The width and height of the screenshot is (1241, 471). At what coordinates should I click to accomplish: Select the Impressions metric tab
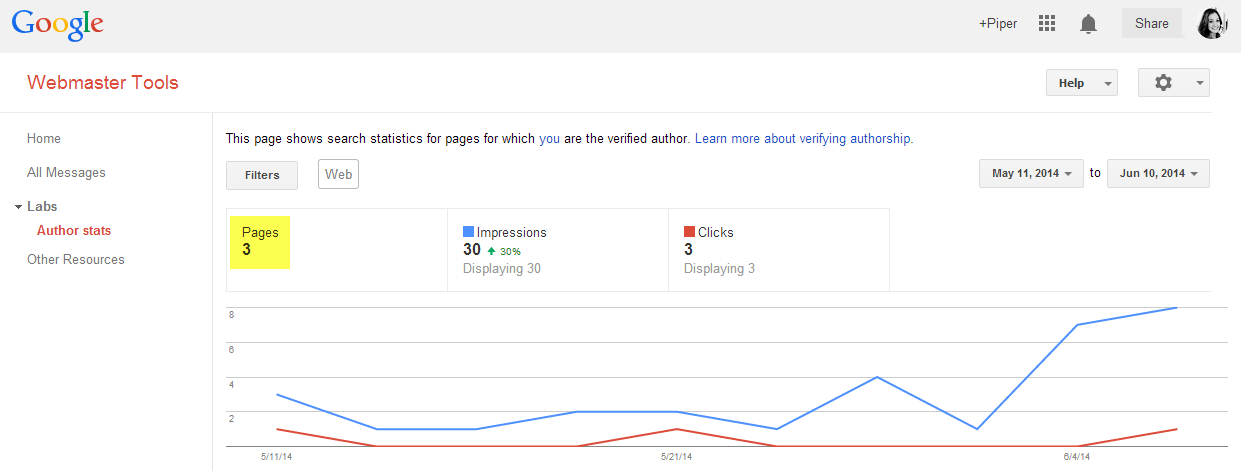(558, 250)
